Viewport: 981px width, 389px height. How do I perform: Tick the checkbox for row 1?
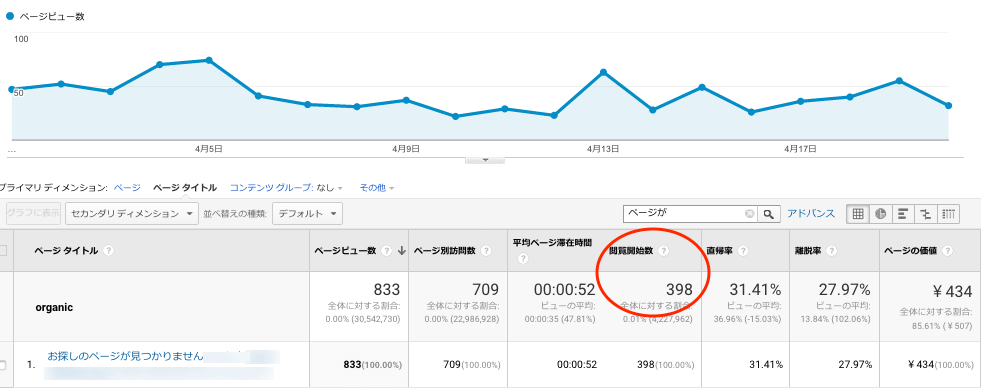pos(3,365)
